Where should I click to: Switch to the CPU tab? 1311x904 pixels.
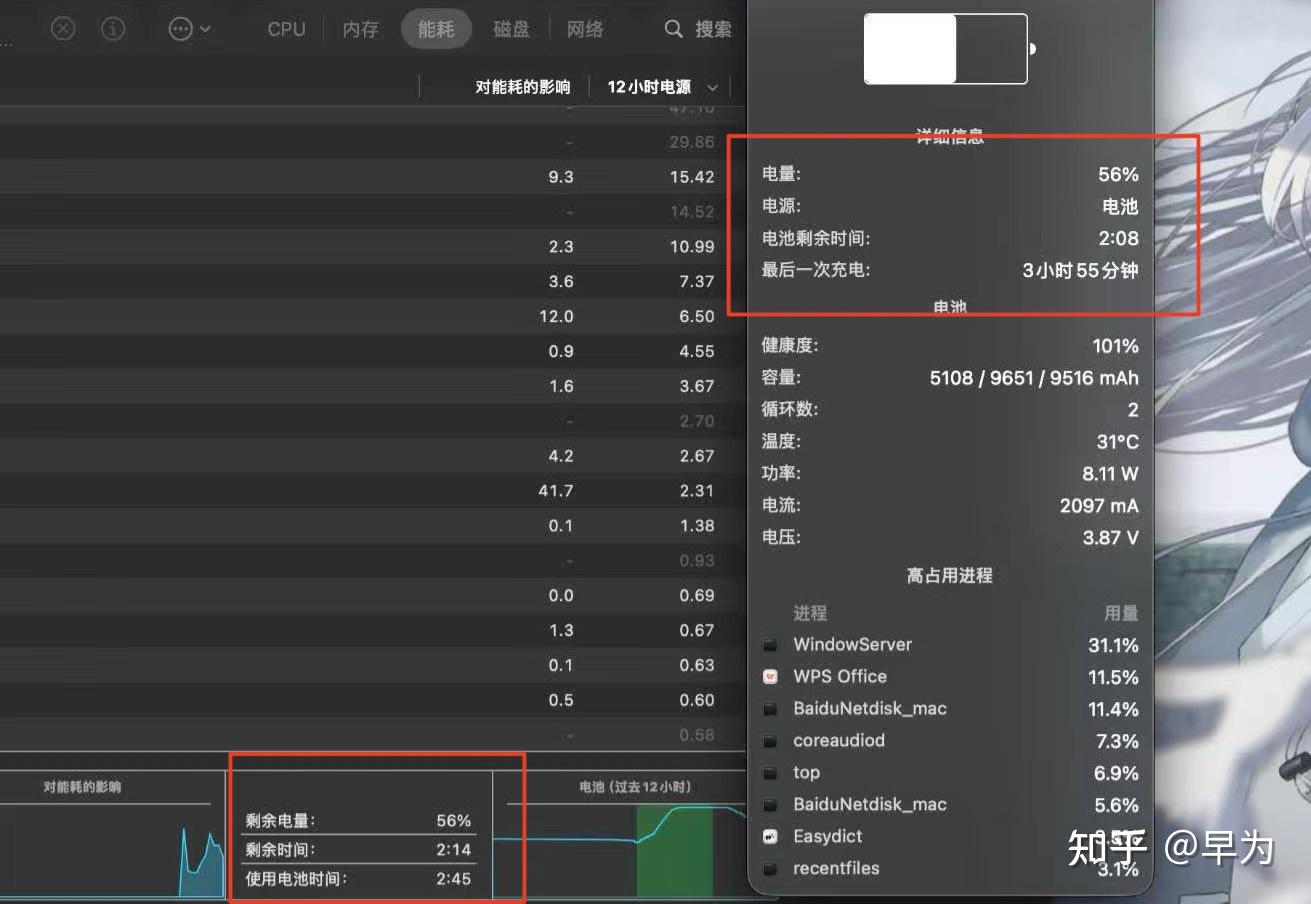tap(286, 29)
